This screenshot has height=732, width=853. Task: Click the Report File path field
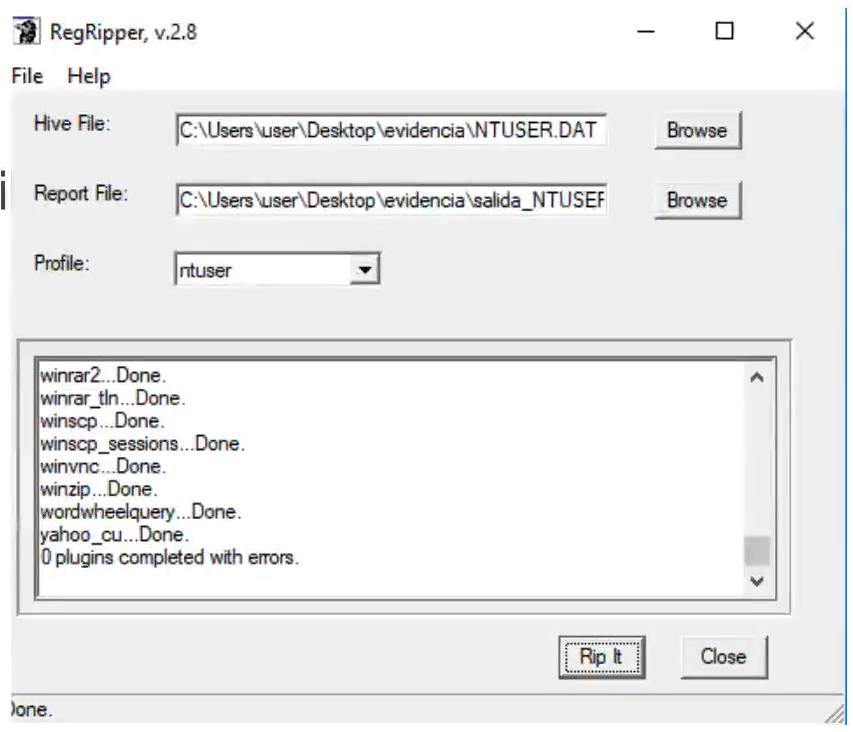[x=391, y=200]
